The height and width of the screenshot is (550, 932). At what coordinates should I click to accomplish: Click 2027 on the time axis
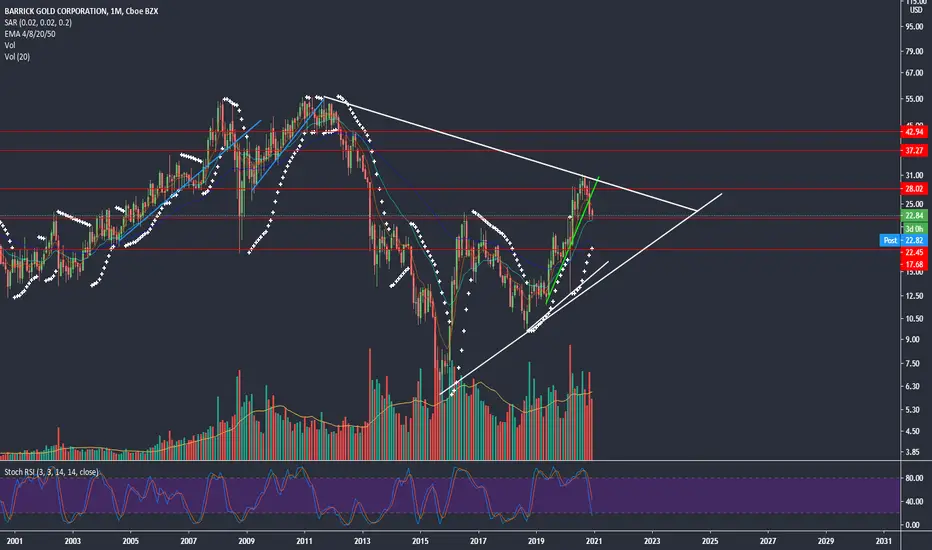[x=768, y=541]
